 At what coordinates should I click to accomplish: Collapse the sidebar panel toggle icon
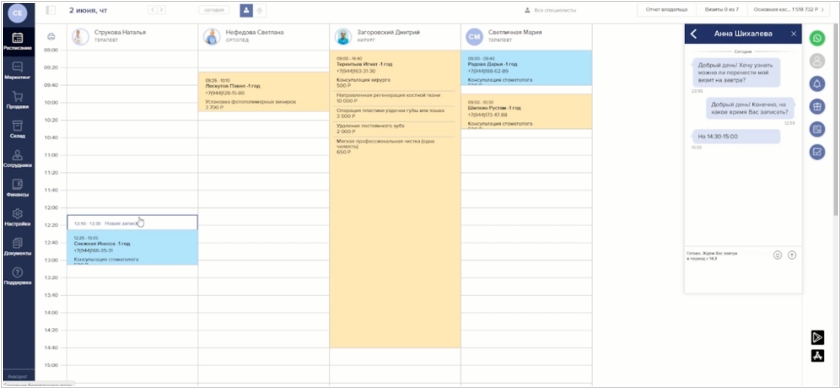click(x=51, y=10)
